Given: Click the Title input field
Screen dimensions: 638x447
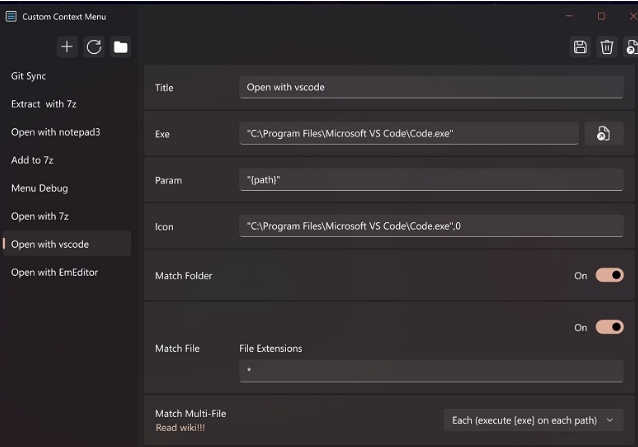Looking at the screenshot, I should [431, 87].
